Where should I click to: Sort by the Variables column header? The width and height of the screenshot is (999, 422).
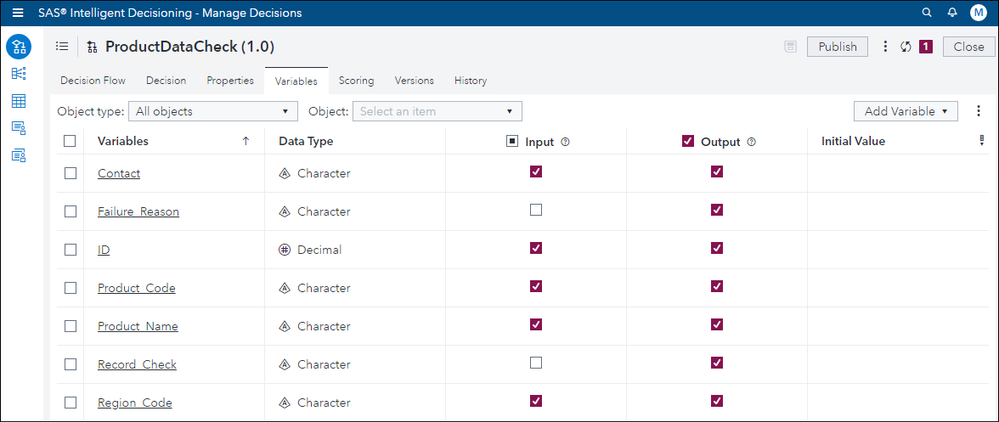pos(123,141)
